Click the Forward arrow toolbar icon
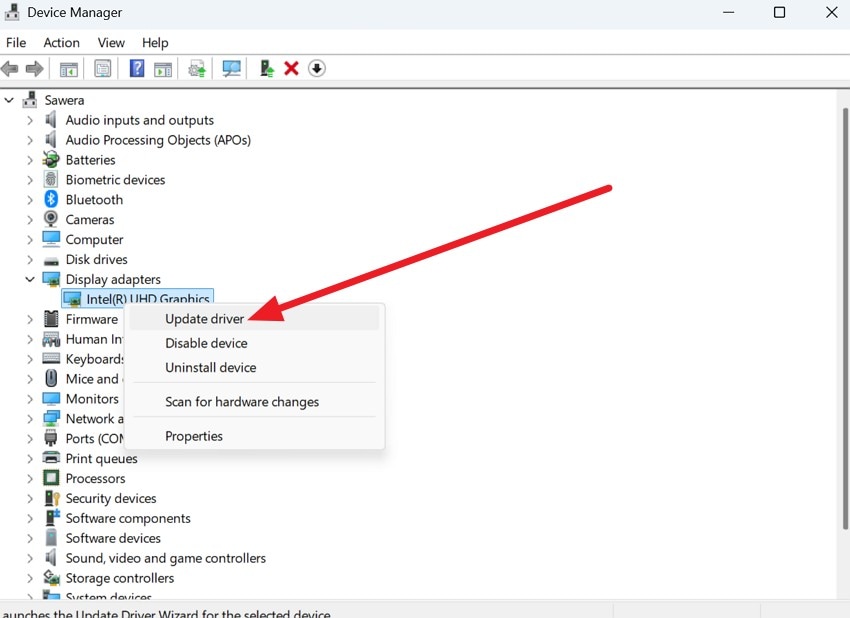The height and width of the screenshot is (618, 850). 35,69
